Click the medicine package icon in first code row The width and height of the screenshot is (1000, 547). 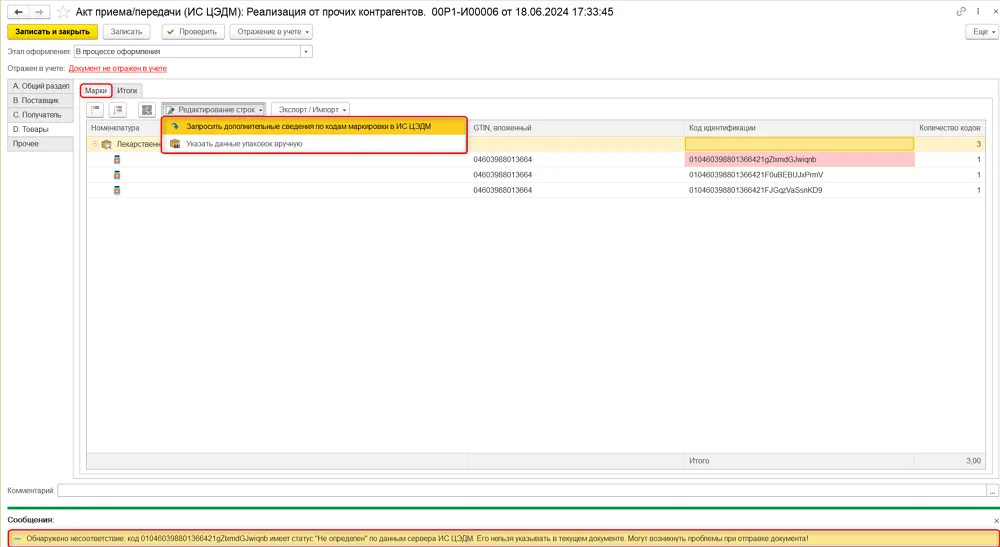pyautogui.click(x=117, y=159)
